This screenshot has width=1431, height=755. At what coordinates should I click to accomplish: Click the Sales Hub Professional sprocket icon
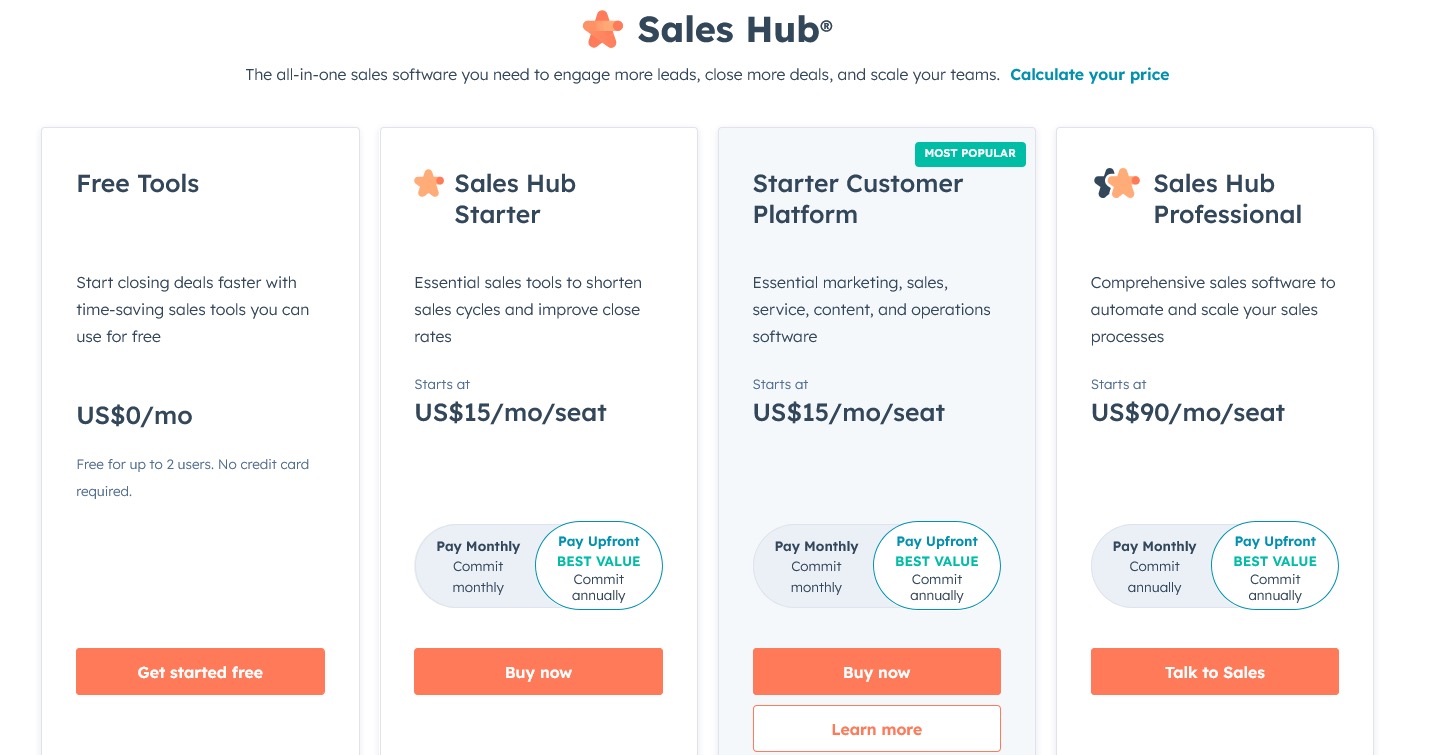(x=1117, y=185)
